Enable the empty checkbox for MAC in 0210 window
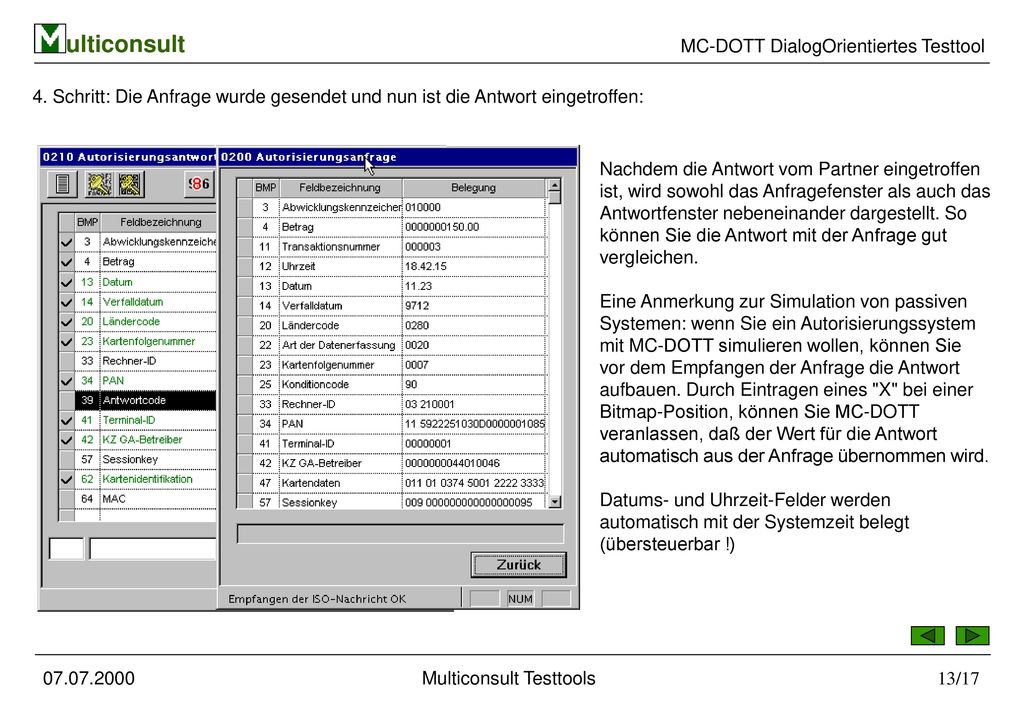 pyautogui.click(x=66, y=499)
